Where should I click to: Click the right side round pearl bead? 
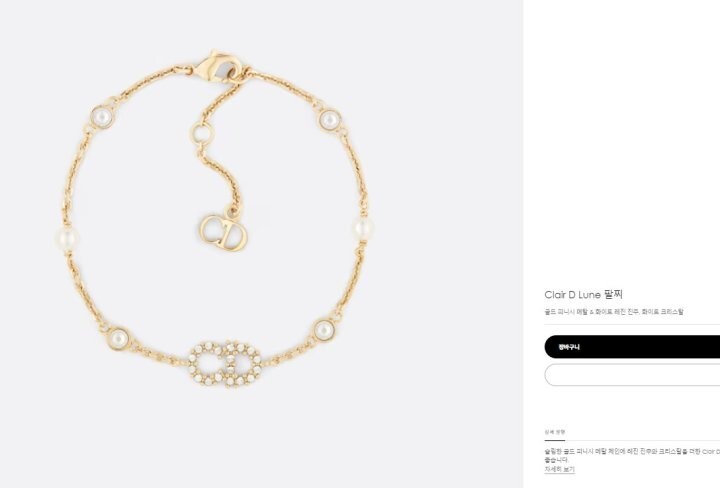(x=364, y=228)
